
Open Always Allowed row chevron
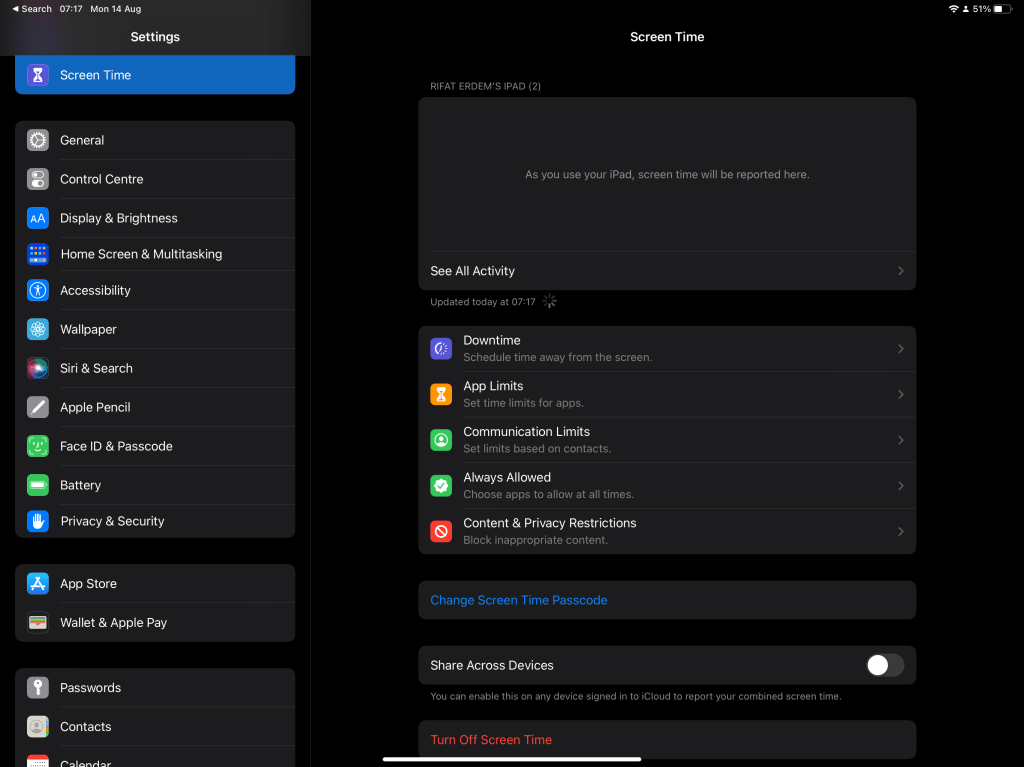901,486
